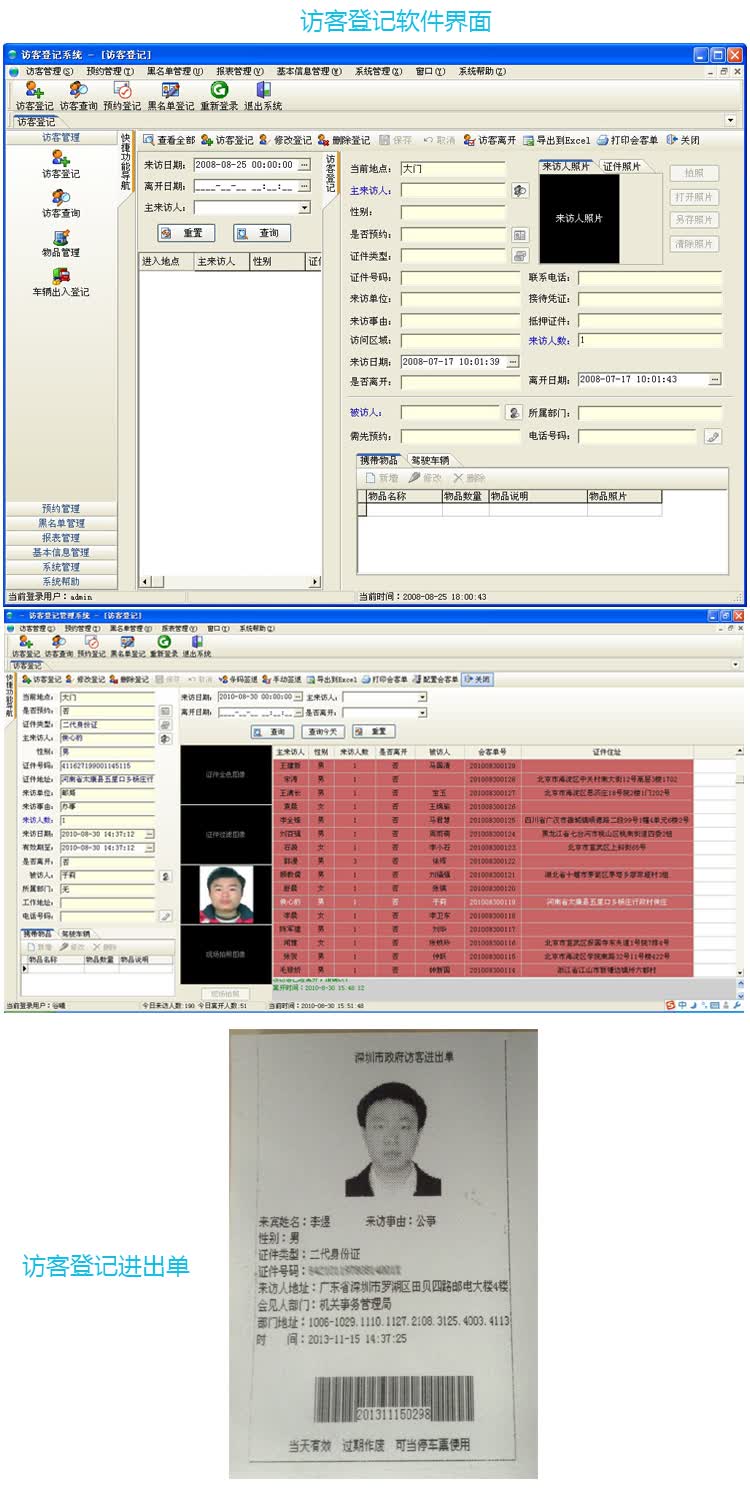
Task: Click 关闭 at end of upper window's action toolbar
Action: pyautogui.click(x=683, y=141)
